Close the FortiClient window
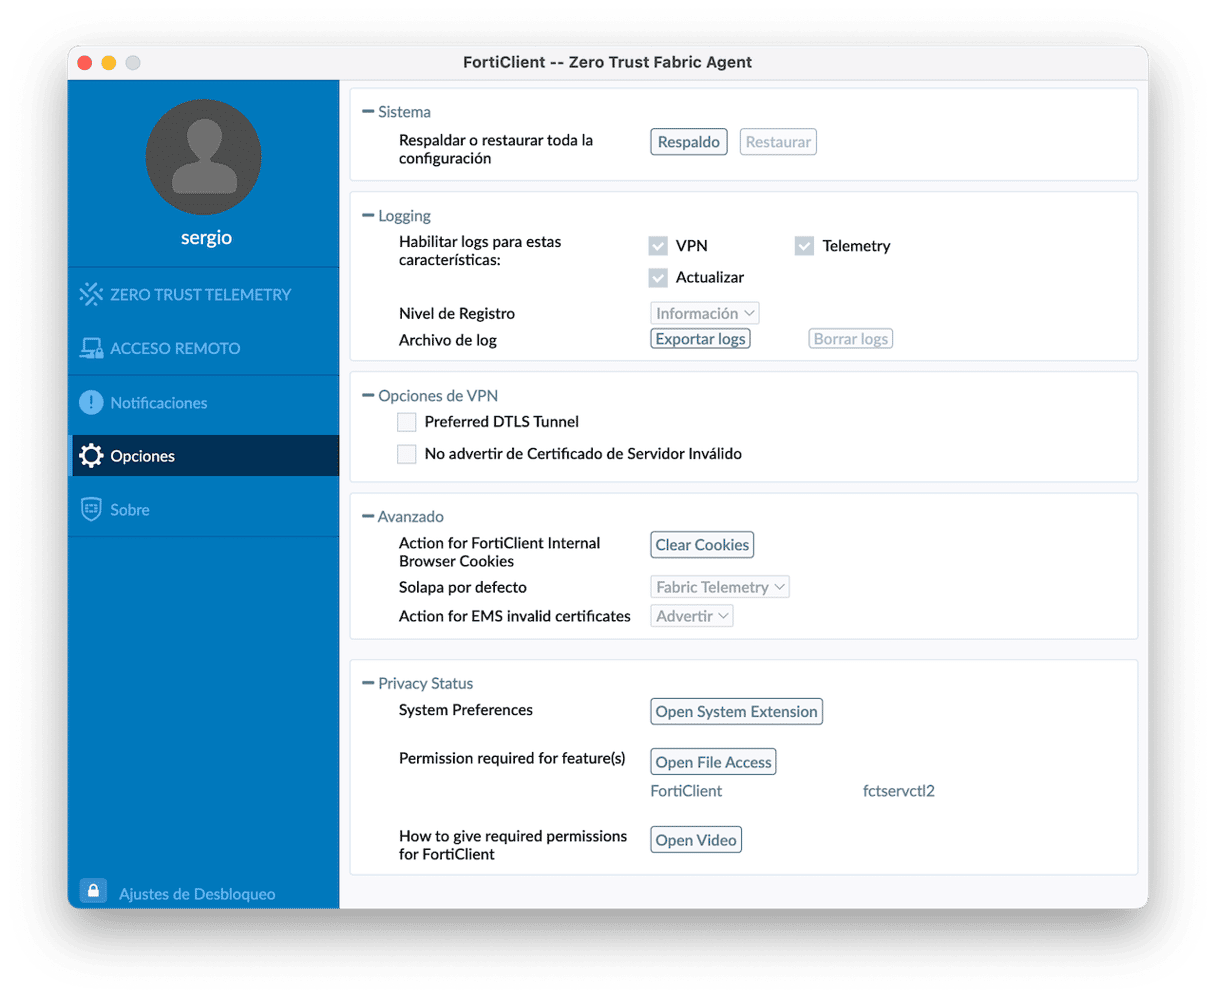The image size is (1216, 998). click(85, 62)
